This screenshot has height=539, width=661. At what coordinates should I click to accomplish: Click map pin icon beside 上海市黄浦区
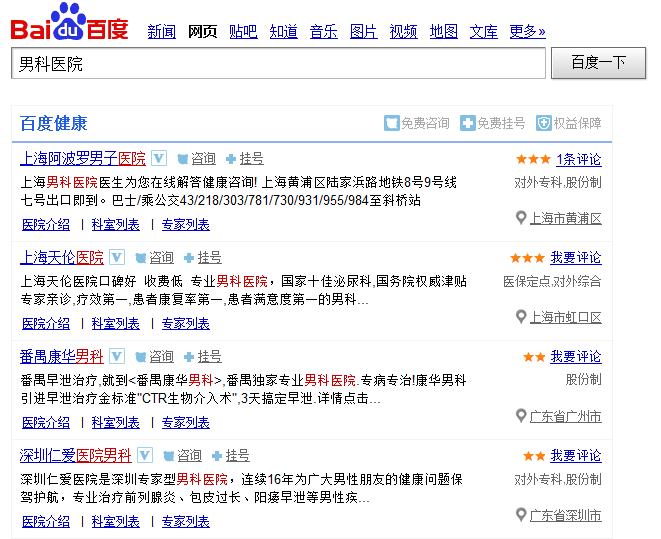coord(521,218)
